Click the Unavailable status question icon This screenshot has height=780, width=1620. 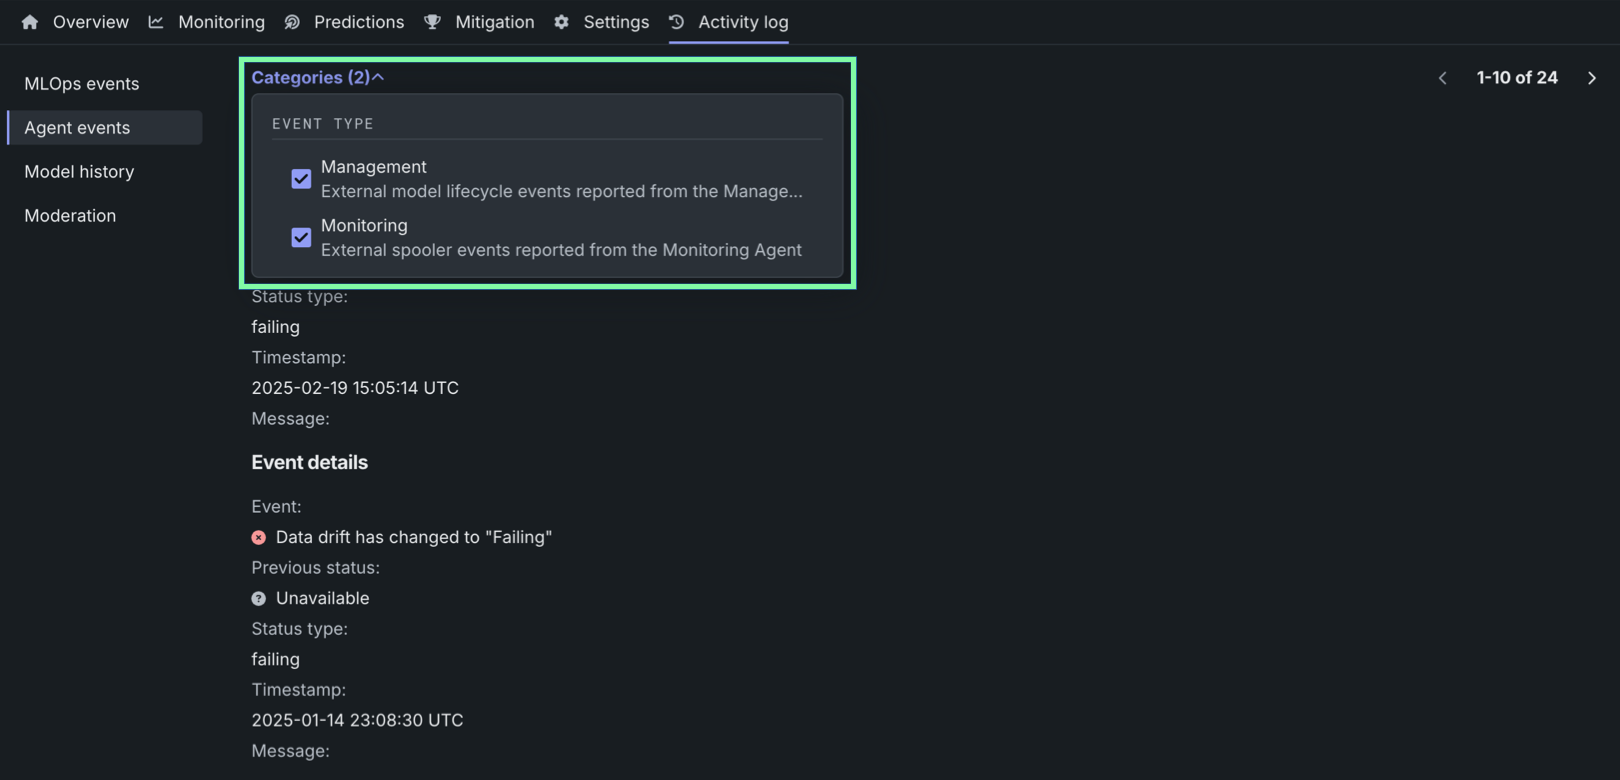pos(259,599)
